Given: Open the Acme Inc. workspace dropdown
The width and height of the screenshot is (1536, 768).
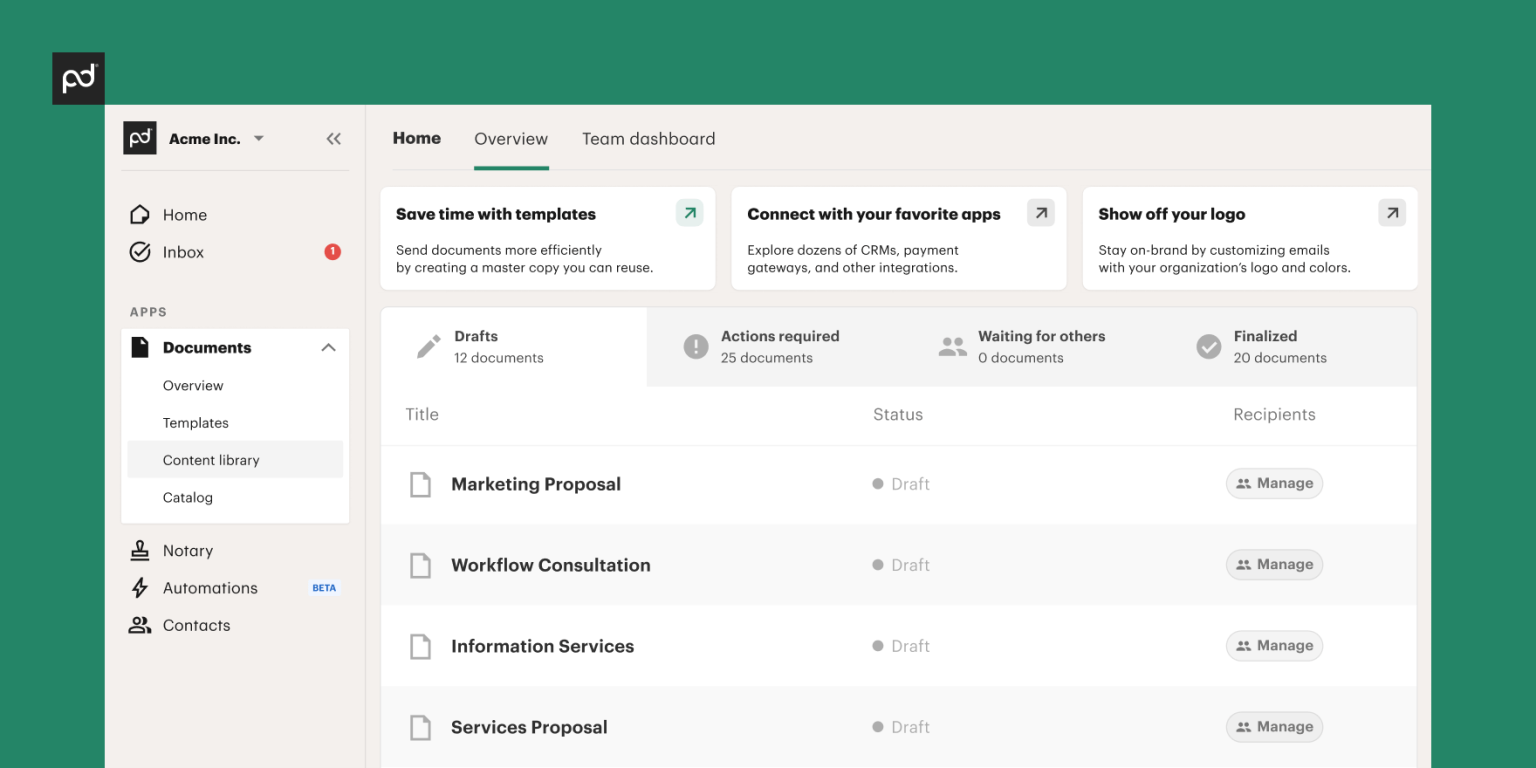Looking at the screenshot, I should pyautogui.click(x=258, y=139).
